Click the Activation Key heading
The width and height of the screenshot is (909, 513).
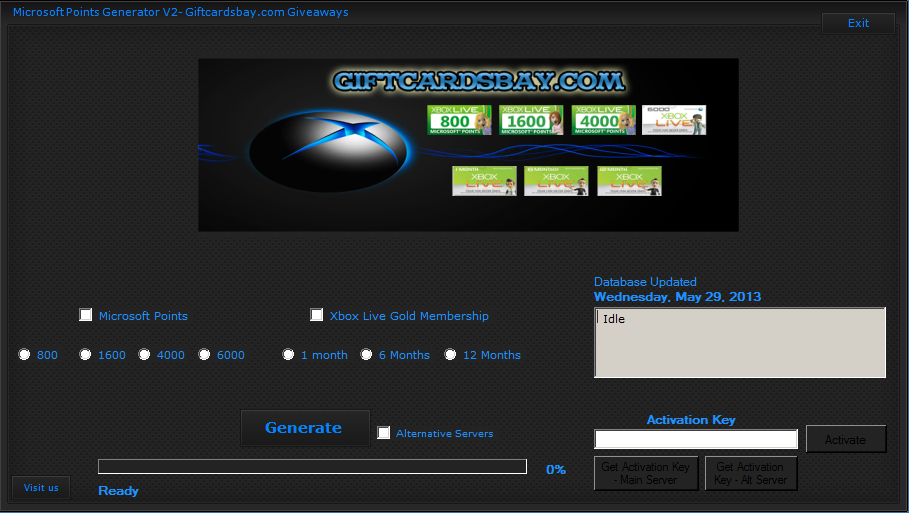(691, 420)
